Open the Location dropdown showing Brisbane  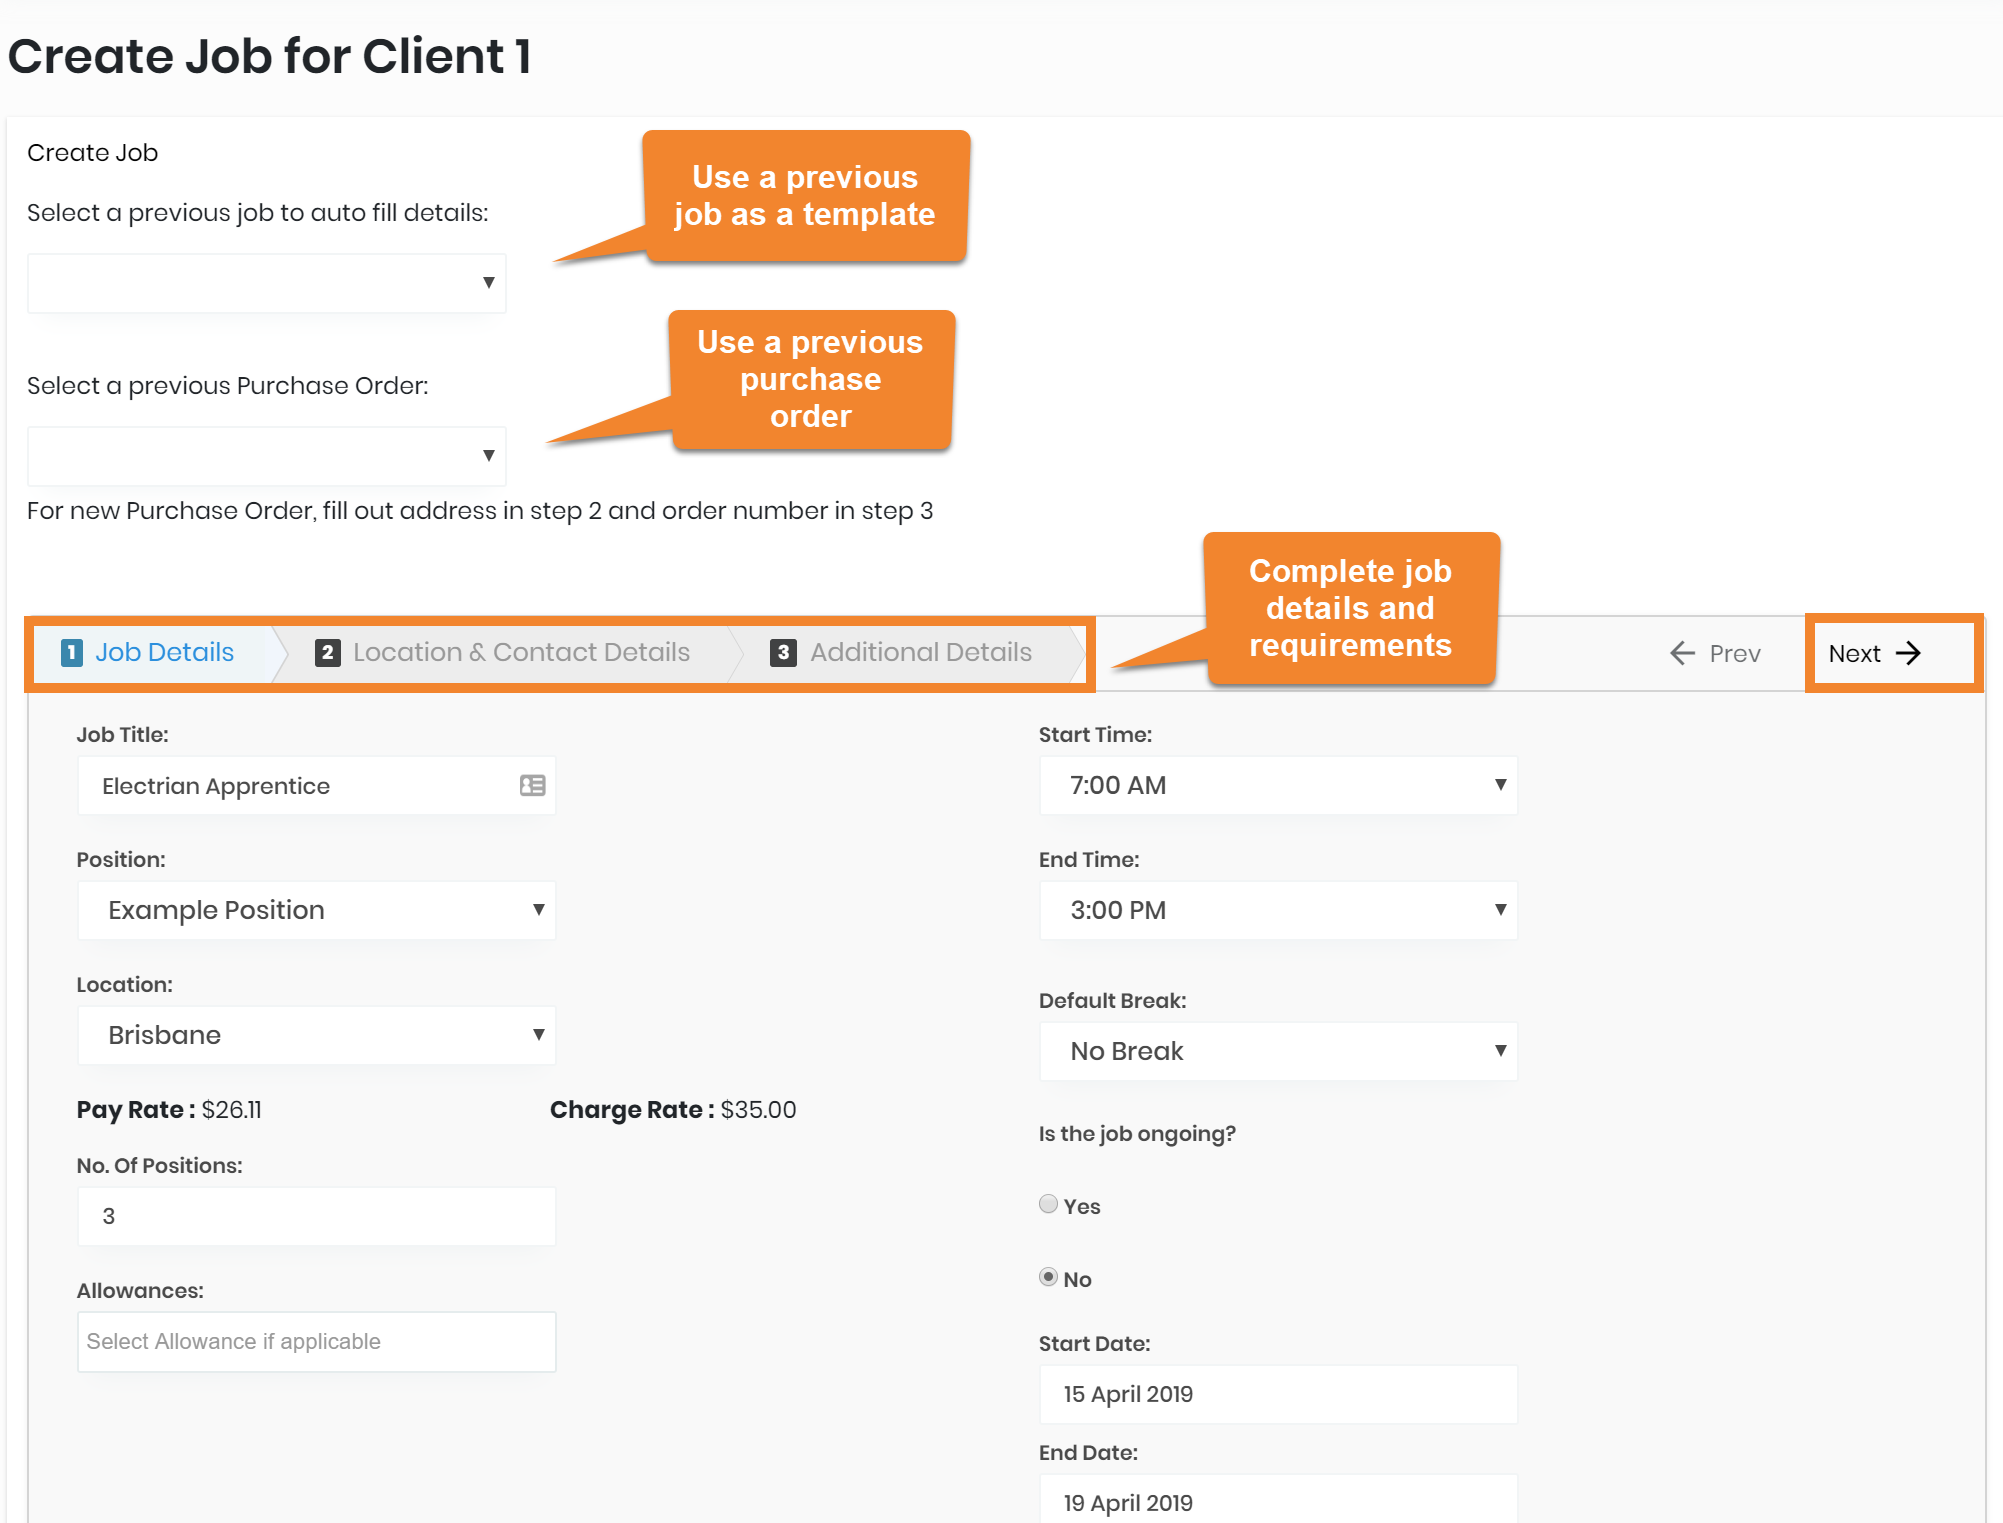point(316,1035)
